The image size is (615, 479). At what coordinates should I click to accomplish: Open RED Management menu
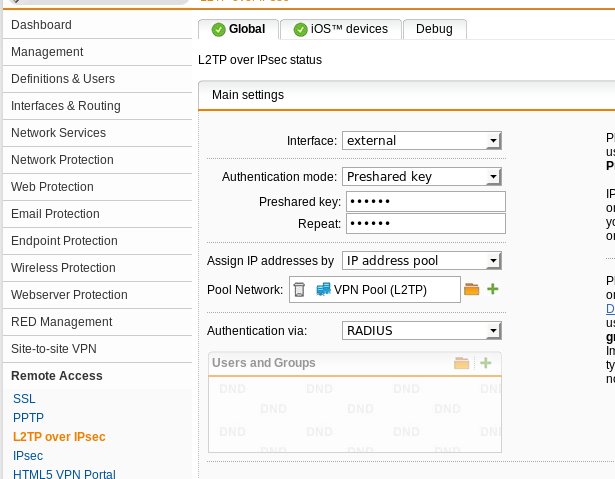(x=97, y=322)
